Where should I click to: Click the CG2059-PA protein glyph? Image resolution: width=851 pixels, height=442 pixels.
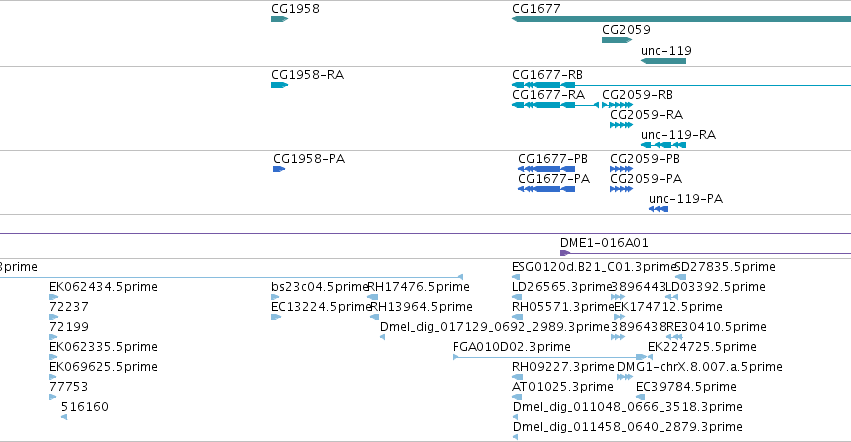(621, 189)
